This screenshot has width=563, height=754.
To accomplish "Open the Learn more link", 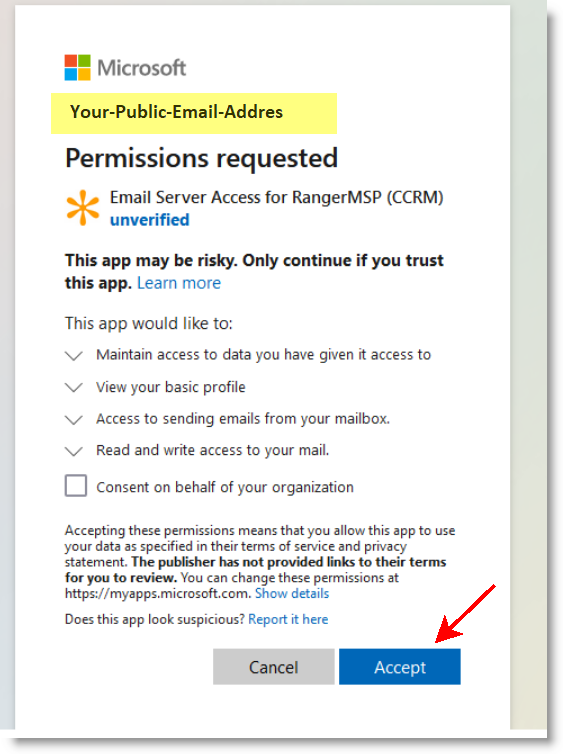I will 179,283.
